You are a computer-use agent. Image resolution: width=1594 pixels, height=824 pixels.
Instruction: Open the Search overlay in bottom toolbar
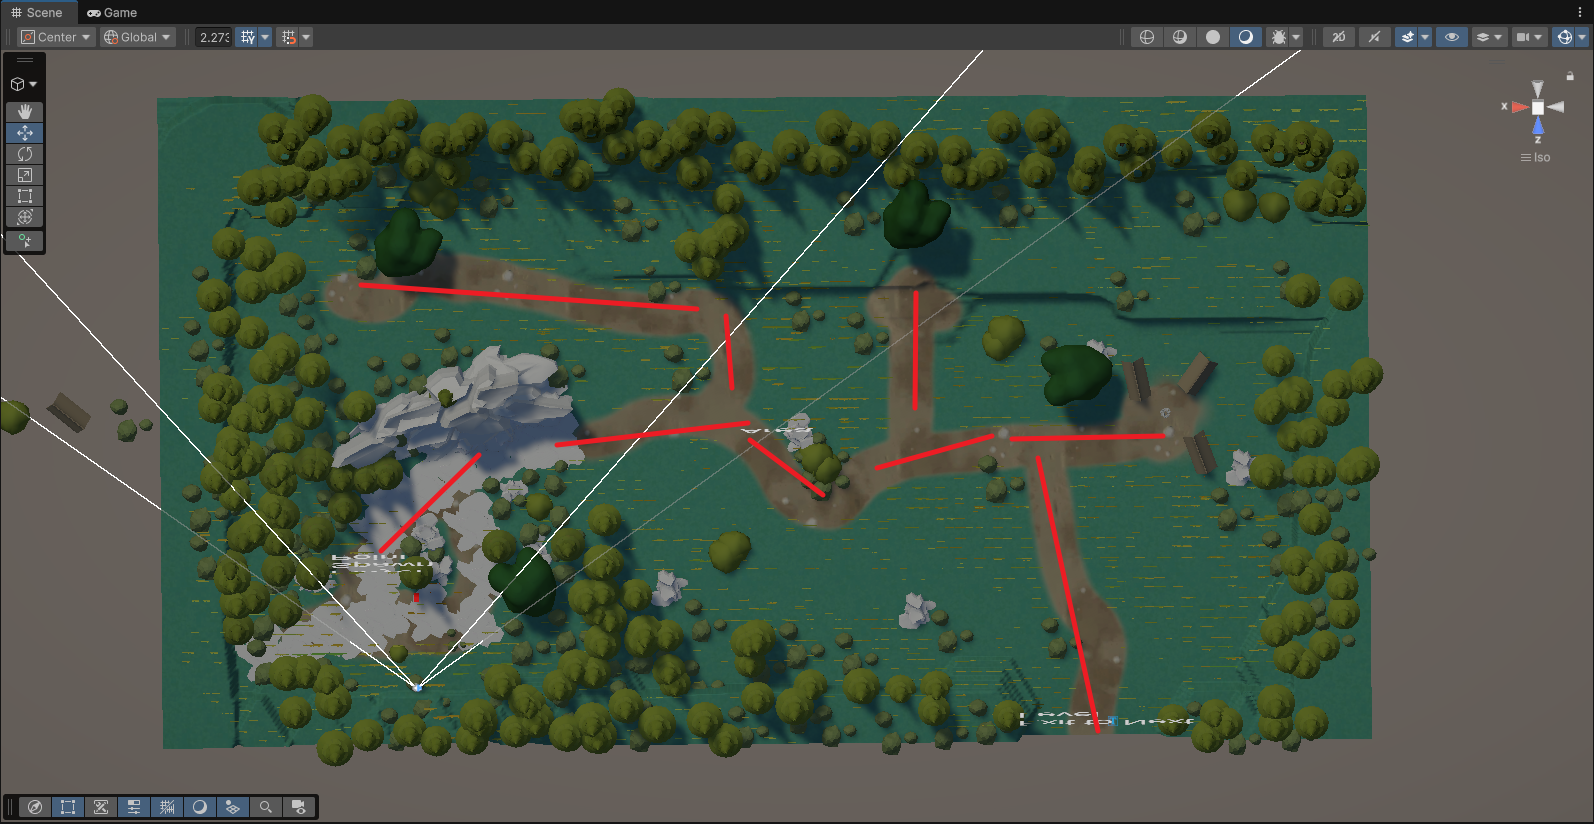click(x=266, y=807)
